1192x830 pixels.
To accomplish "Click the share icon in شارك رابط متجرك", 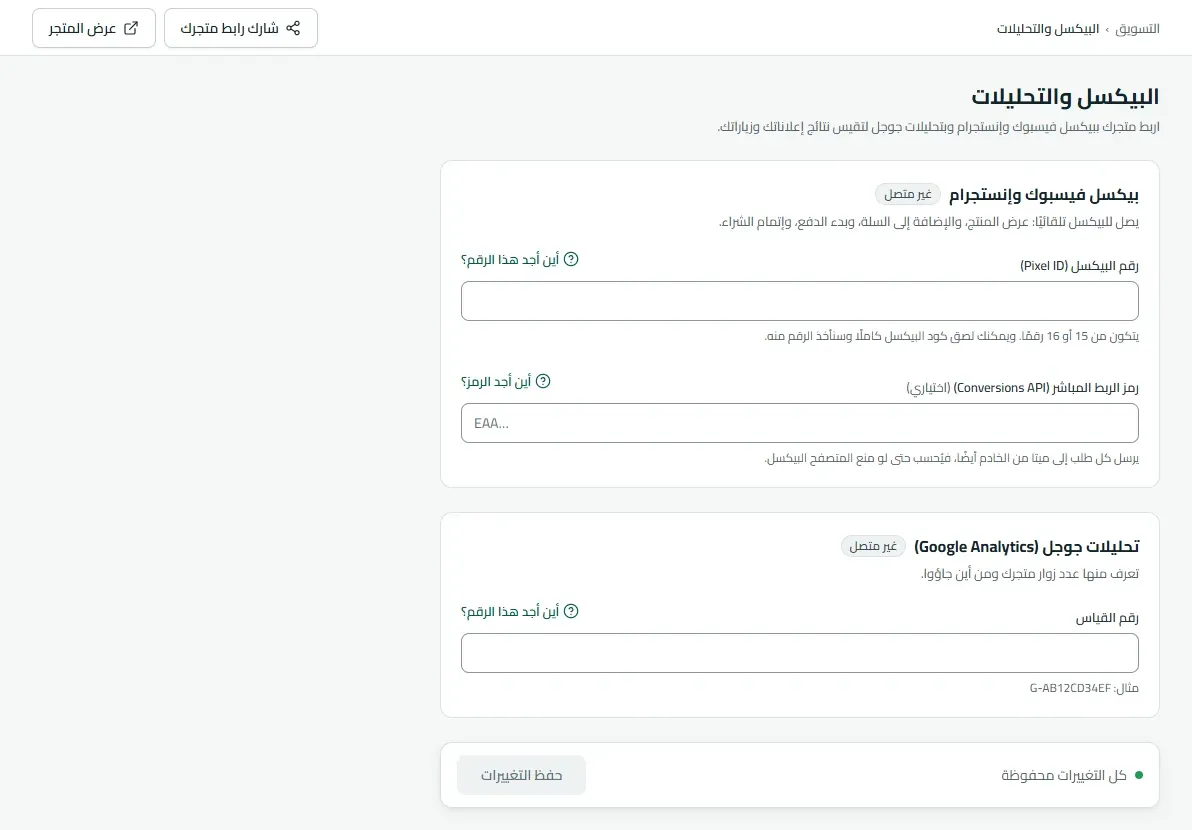I will [293, 28].
